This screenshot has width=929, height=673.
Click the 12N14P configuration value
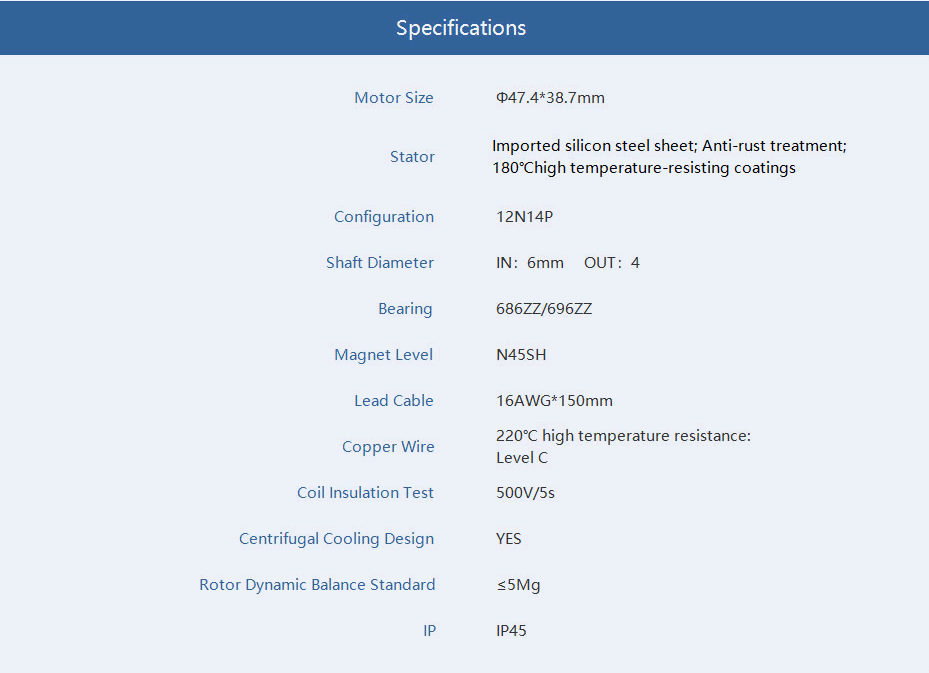click(x=524, y=217)
